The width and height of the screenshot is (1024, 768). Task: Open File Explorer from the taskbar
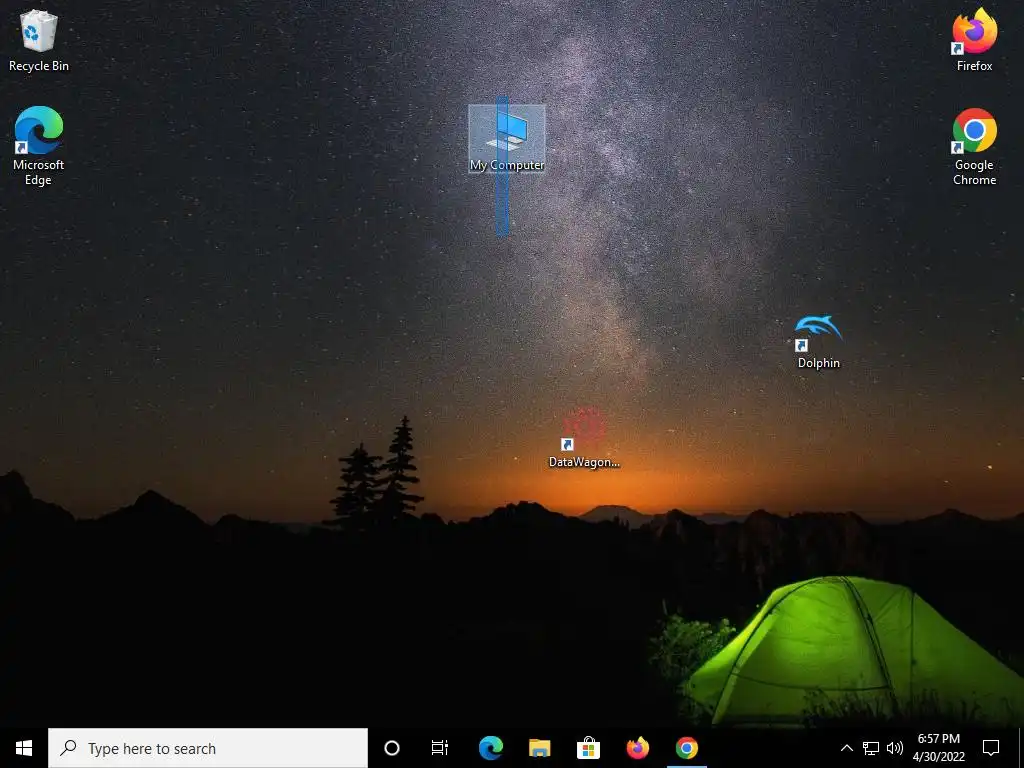539,748
